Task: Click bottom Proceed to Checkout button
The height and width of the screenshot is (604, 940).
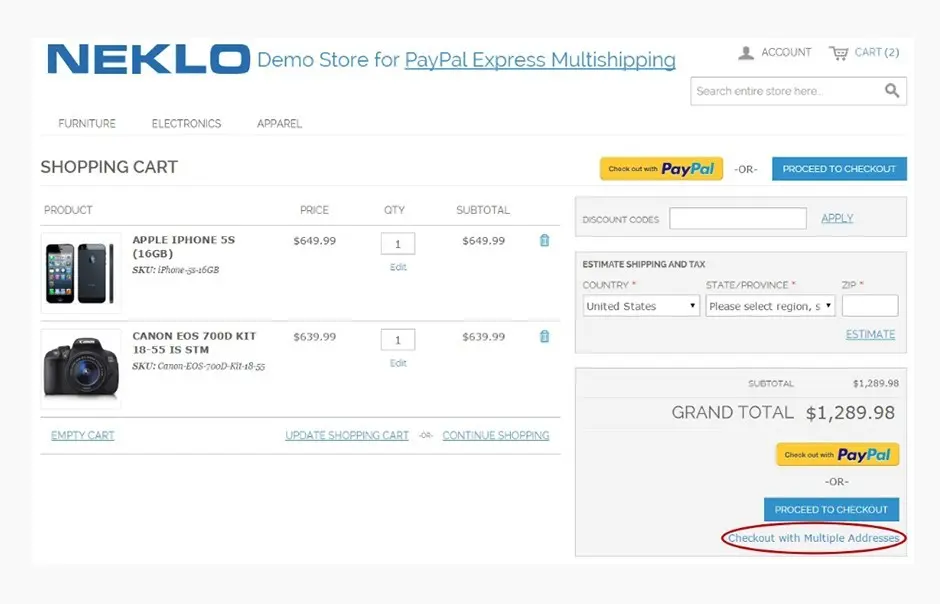Action: (831, 509)
